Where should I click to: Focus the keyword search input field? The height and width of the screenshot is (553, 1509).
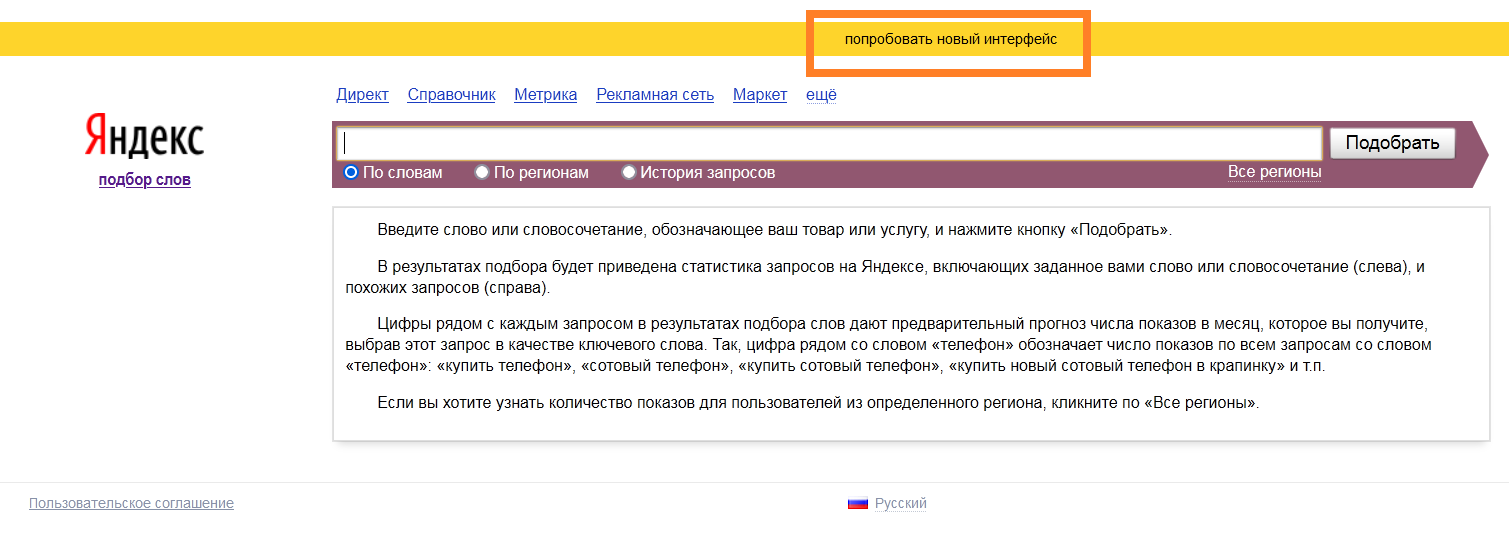click(x=830, y=143)
